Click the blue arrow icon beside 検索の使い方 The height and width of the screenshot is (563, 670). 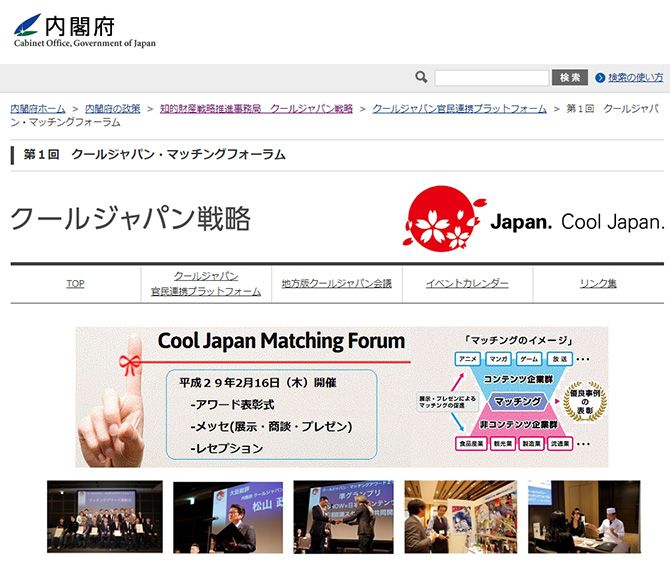coord(600,78)
